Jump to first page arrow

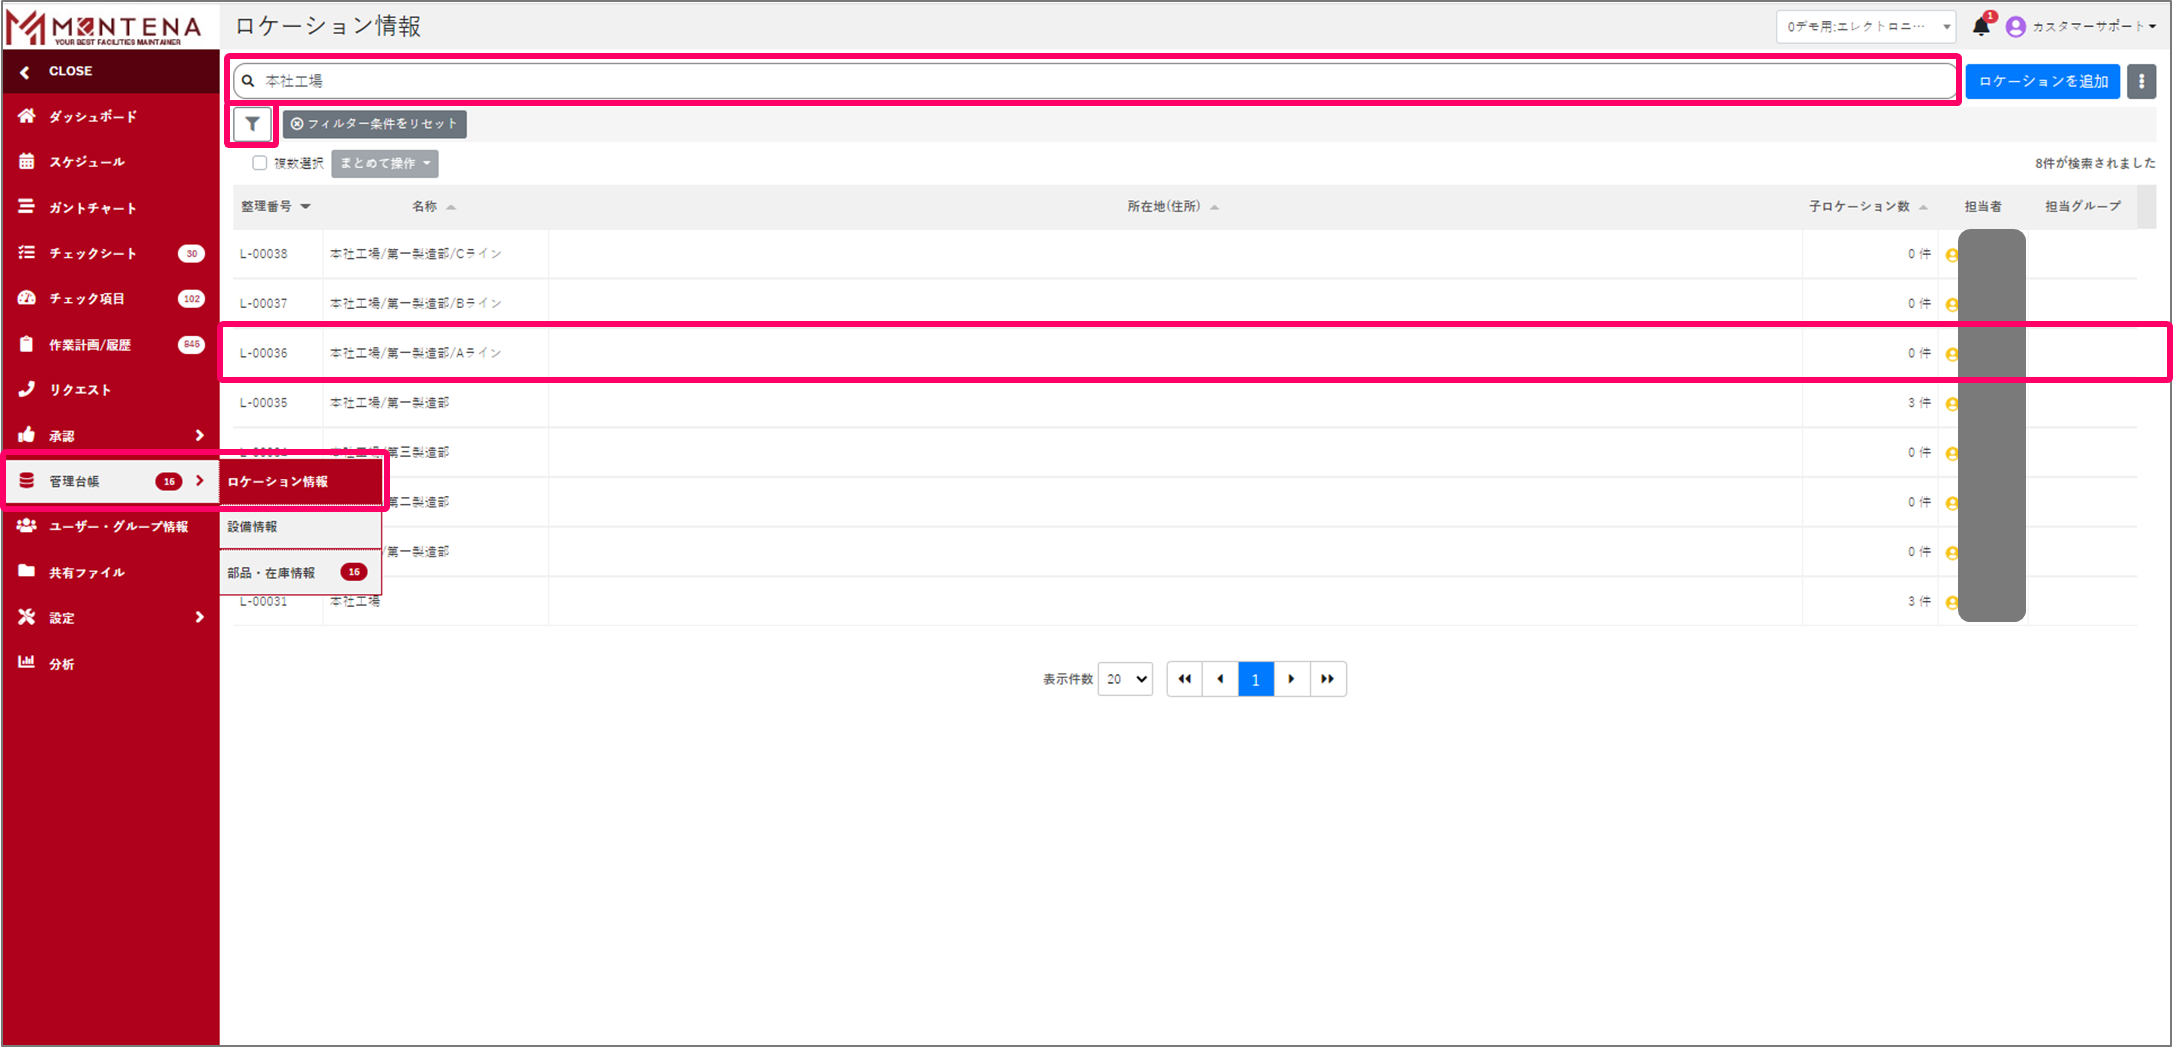click(x=1184, y=679)
